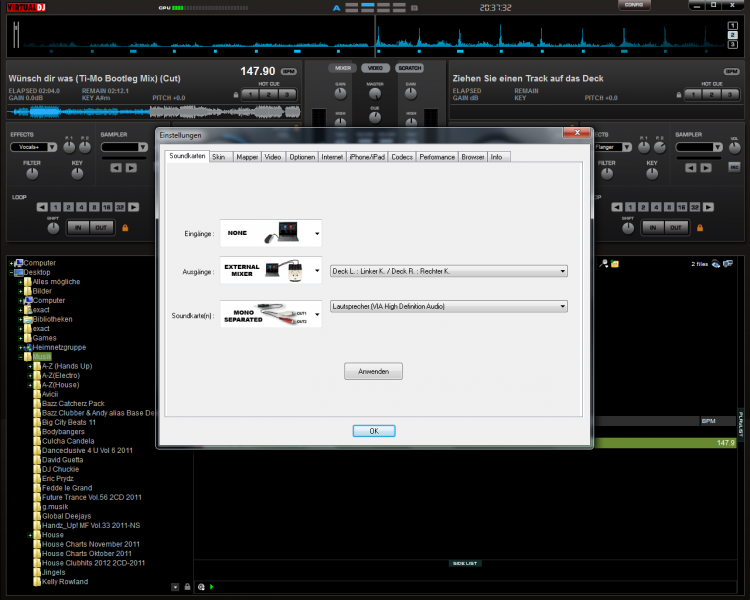Close the Einstellungen dialog
The image size is (750, 600).
pyautogui.click(x=577, y=133)
